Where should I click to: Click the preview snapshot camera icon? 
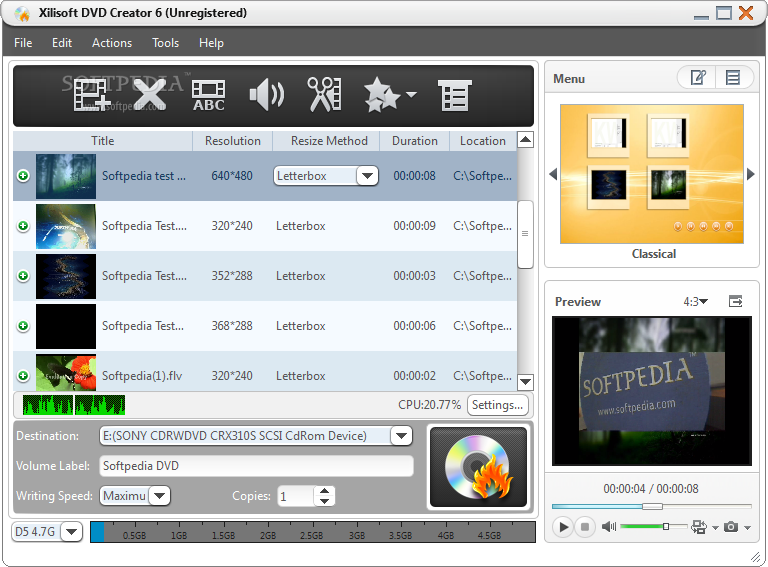[x=731, y=527]
